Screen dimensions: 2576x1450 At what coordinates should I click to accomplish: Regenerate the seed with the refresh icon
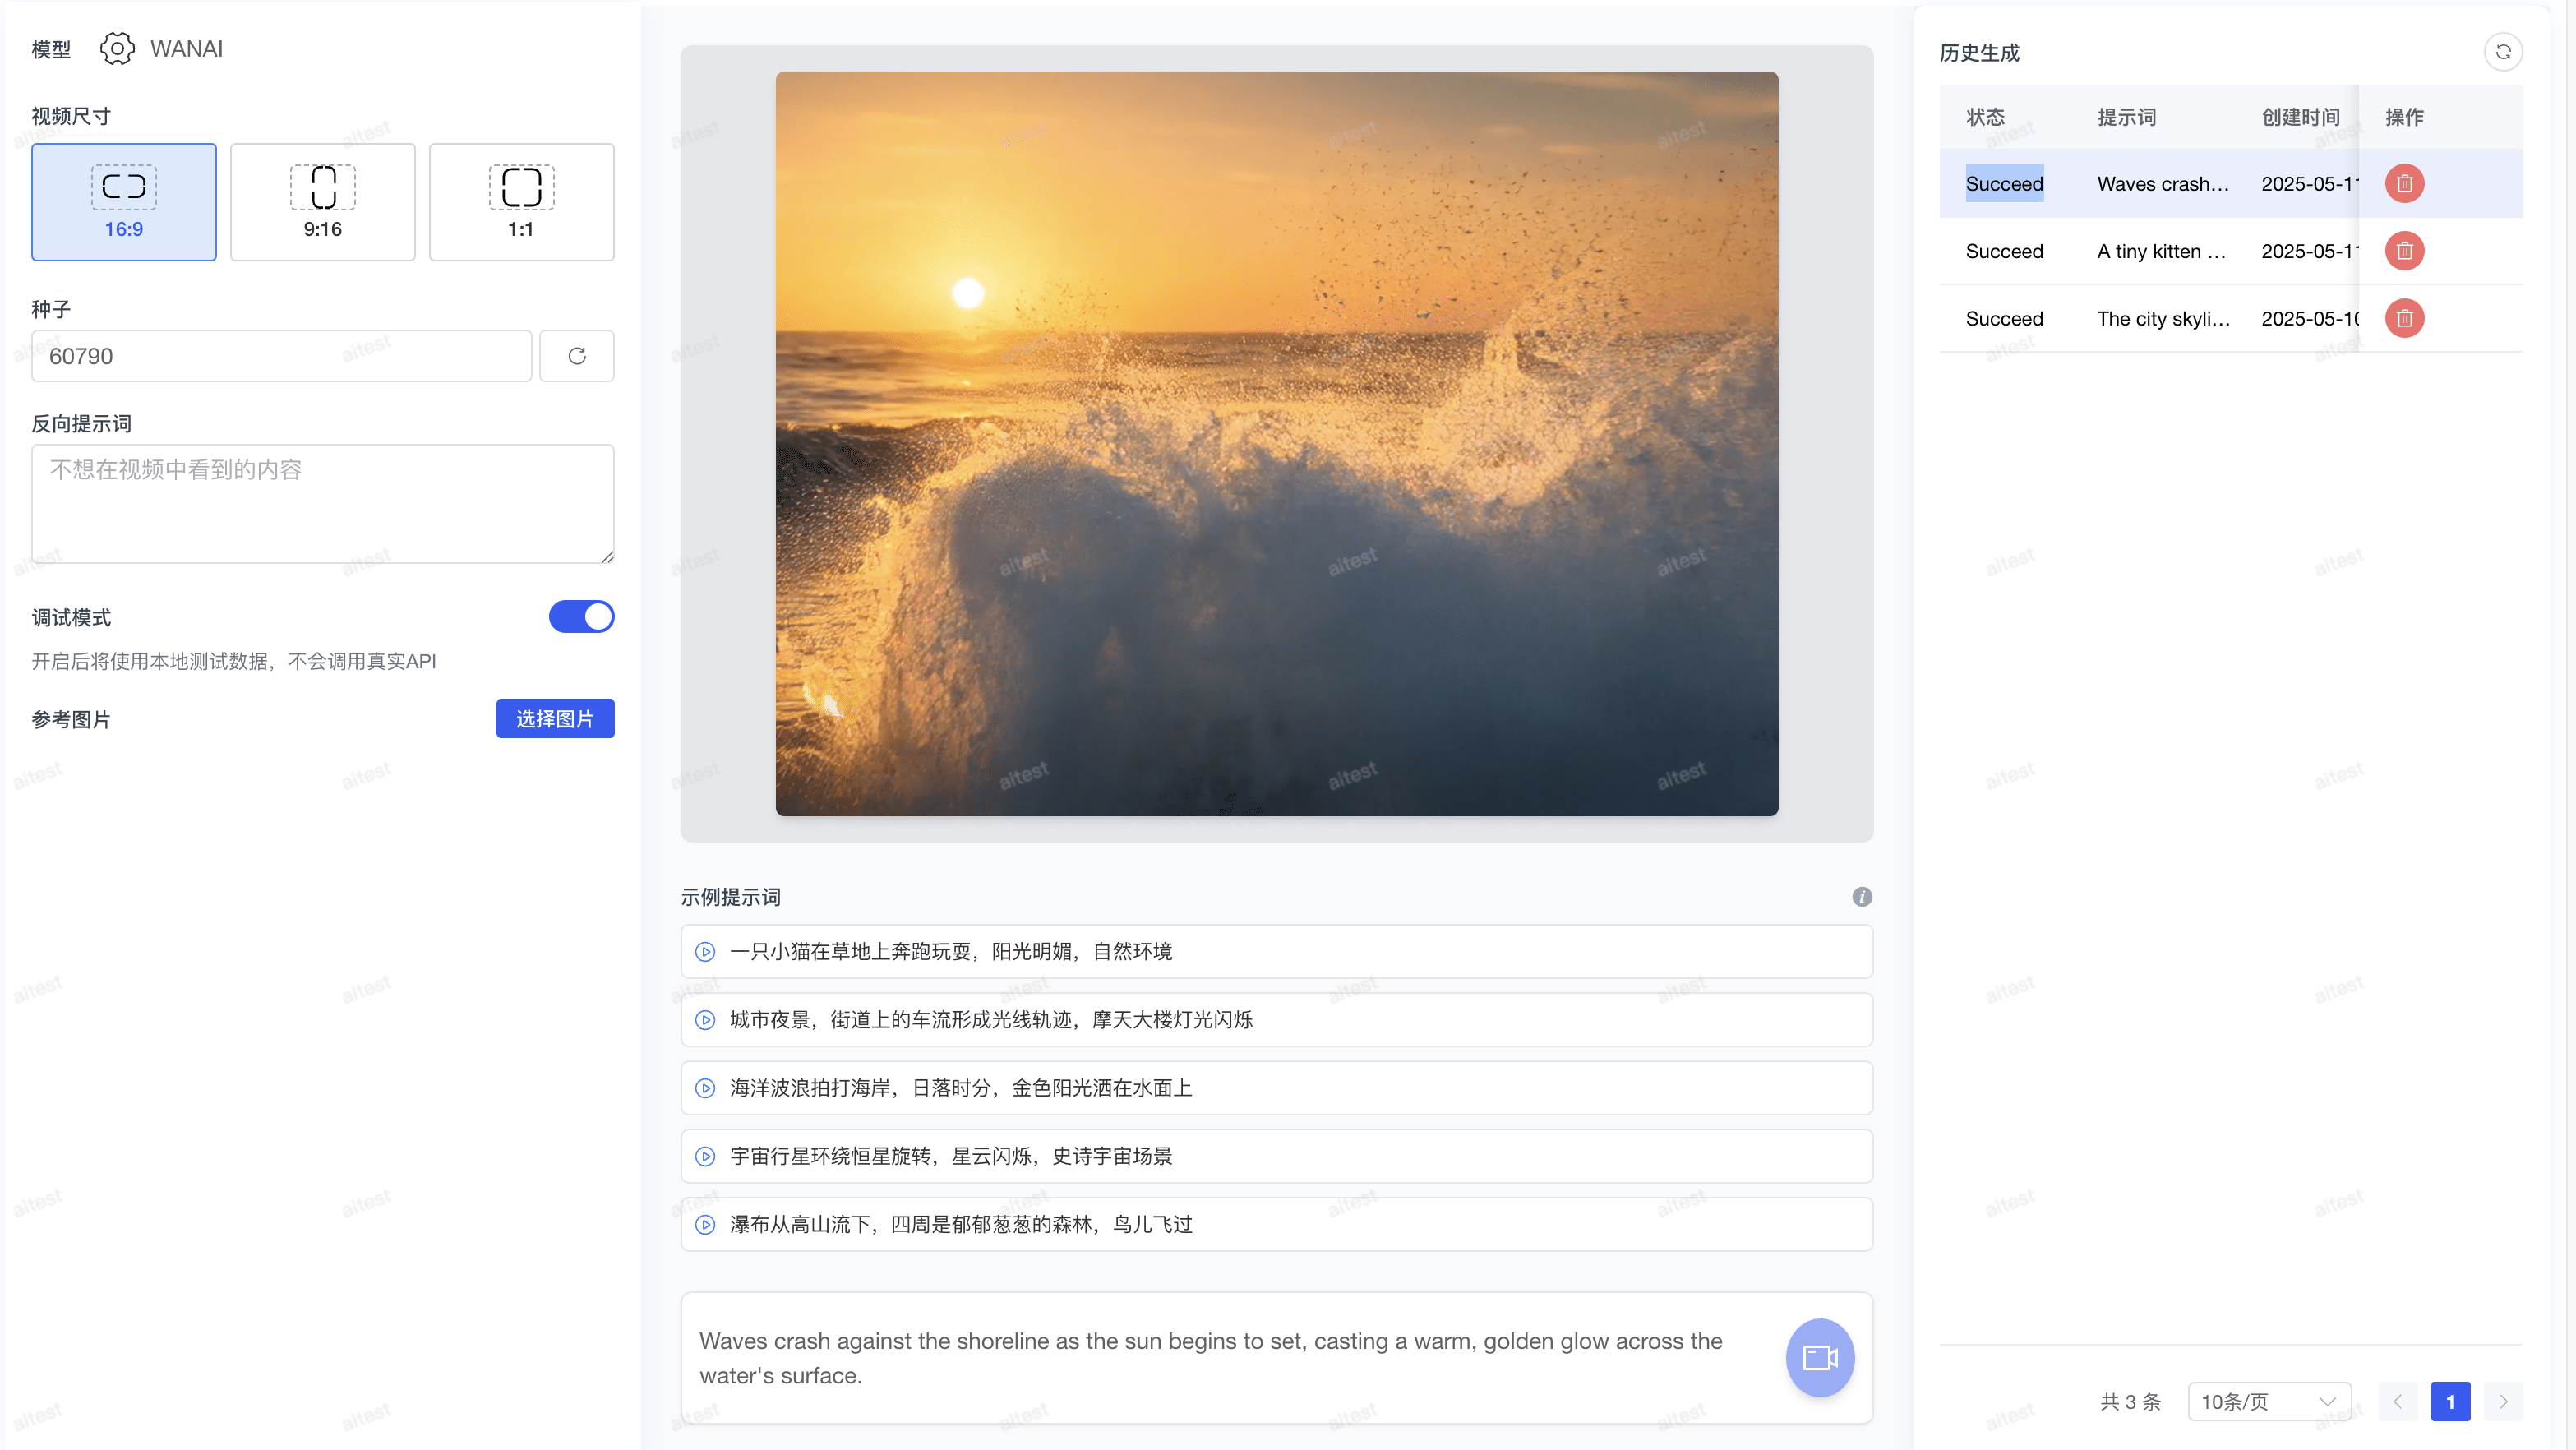point(577,356)
